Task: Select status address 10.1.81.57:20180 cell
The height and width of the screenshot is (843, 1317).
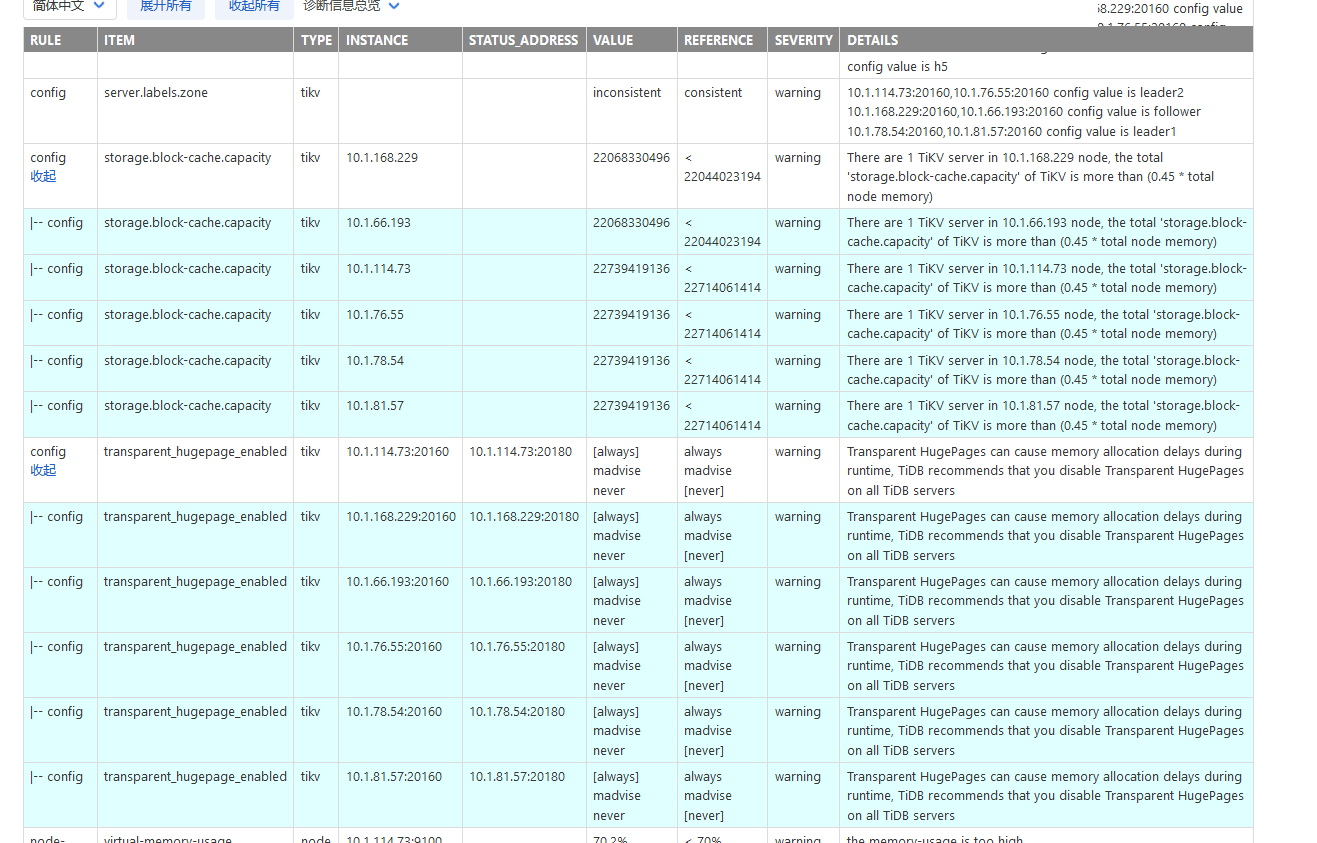Action: (517, 777)
